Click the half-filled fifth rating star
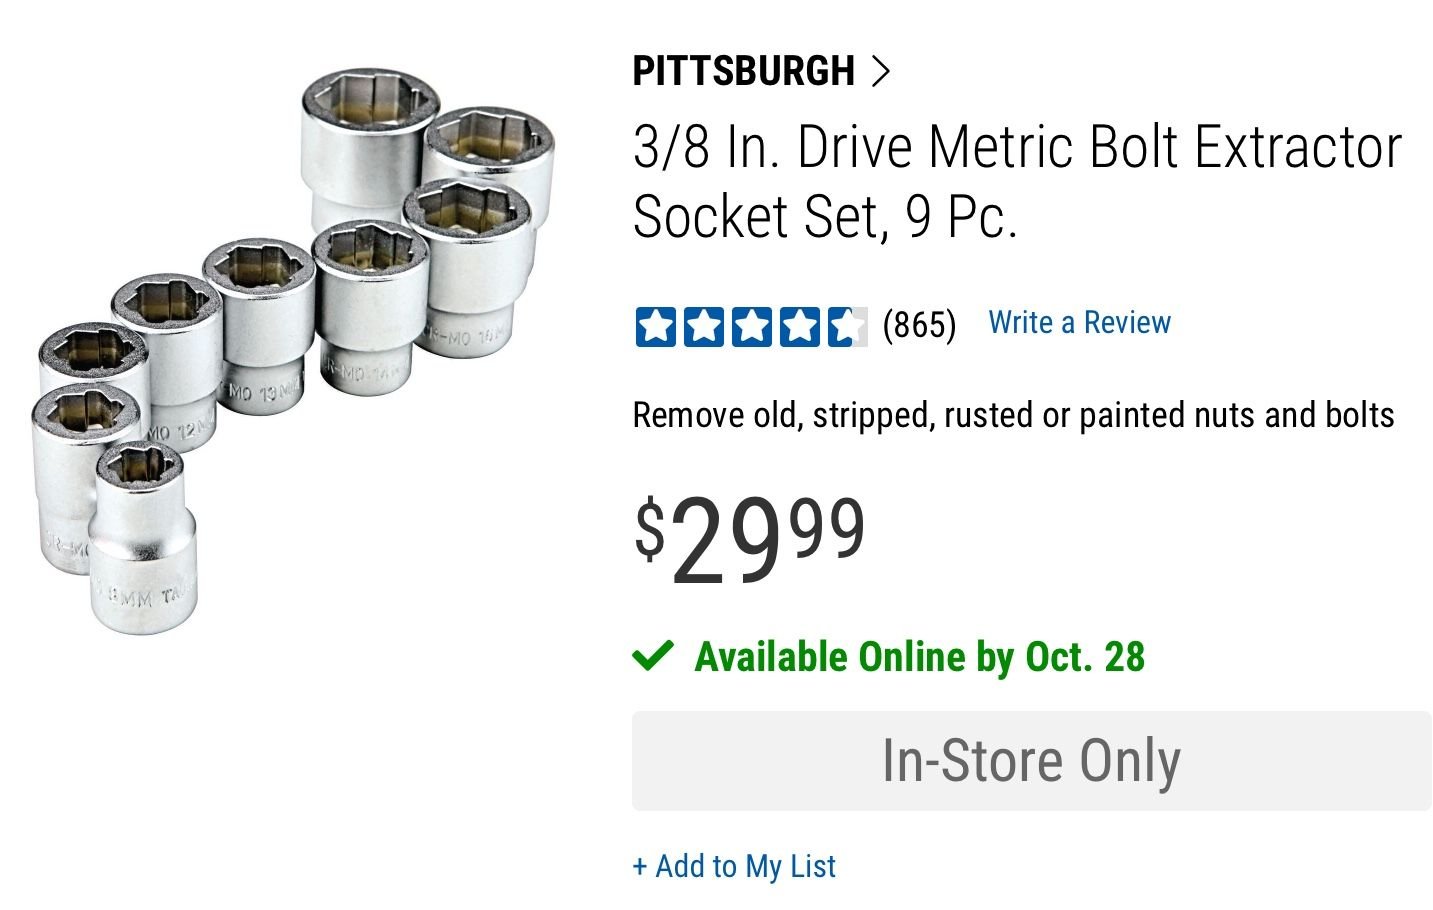 point(846,327)
